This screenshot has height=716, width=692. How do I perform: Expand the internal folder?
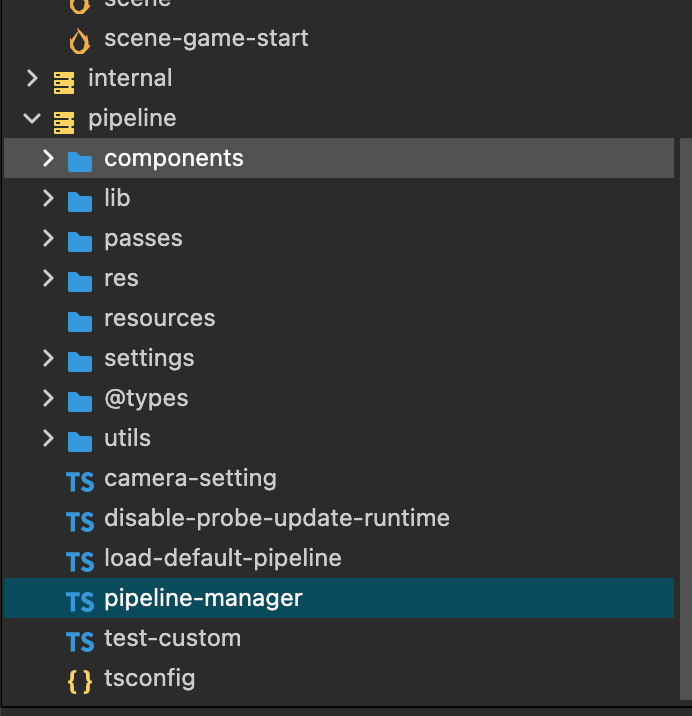[33, 78]
